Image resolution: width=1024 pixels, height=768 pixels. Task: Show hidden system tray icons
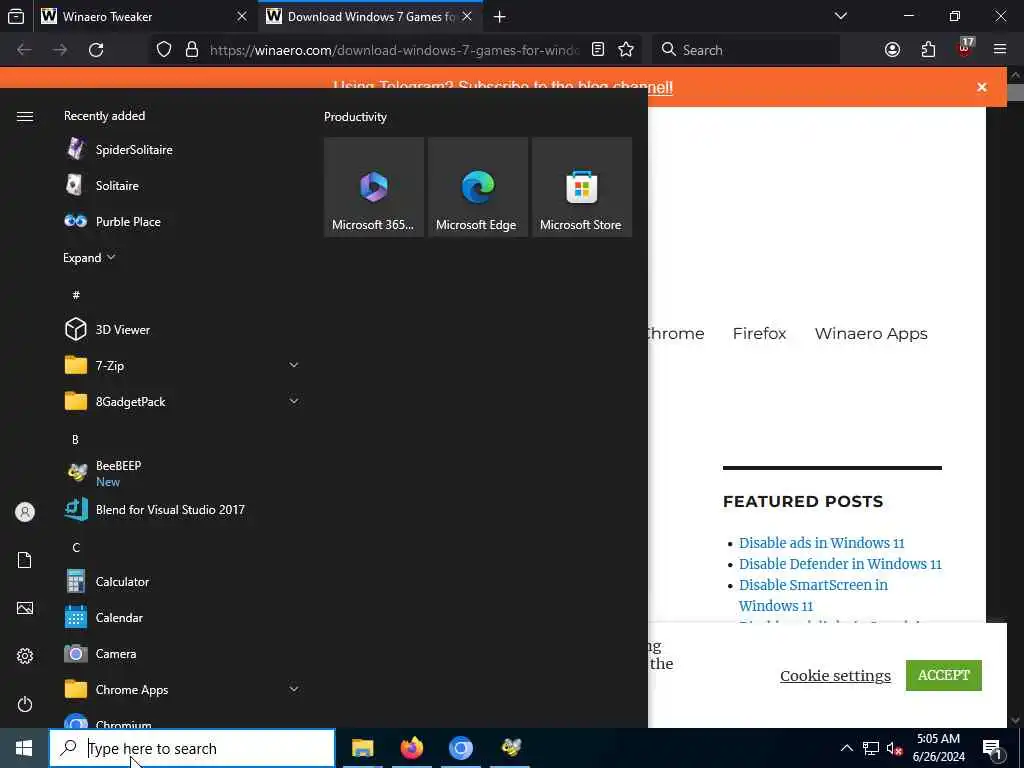tap(846, 748)
